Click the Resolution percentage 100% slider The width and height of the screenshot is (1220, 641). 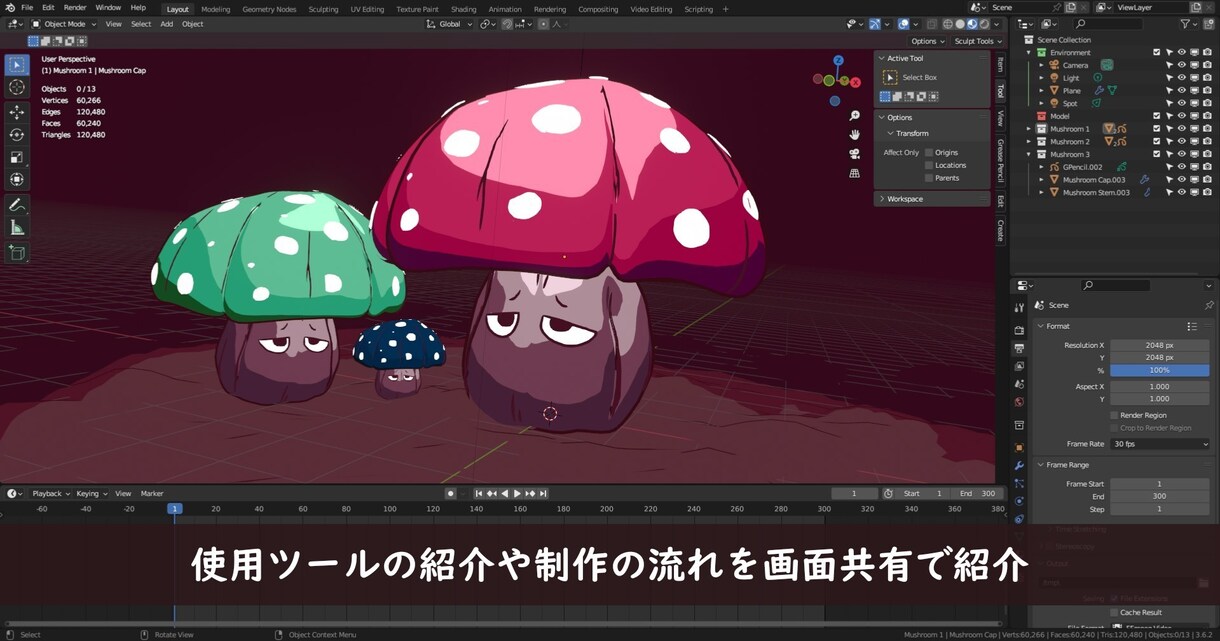[1160, 370]
